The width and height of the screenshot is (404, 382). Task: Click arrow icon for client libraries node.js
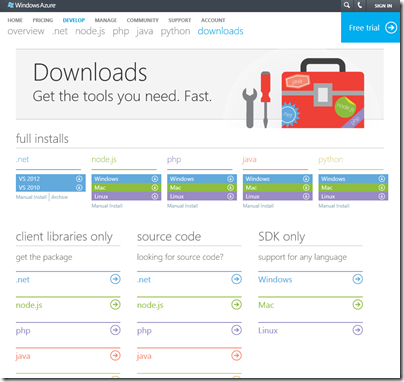pos(115,304)
